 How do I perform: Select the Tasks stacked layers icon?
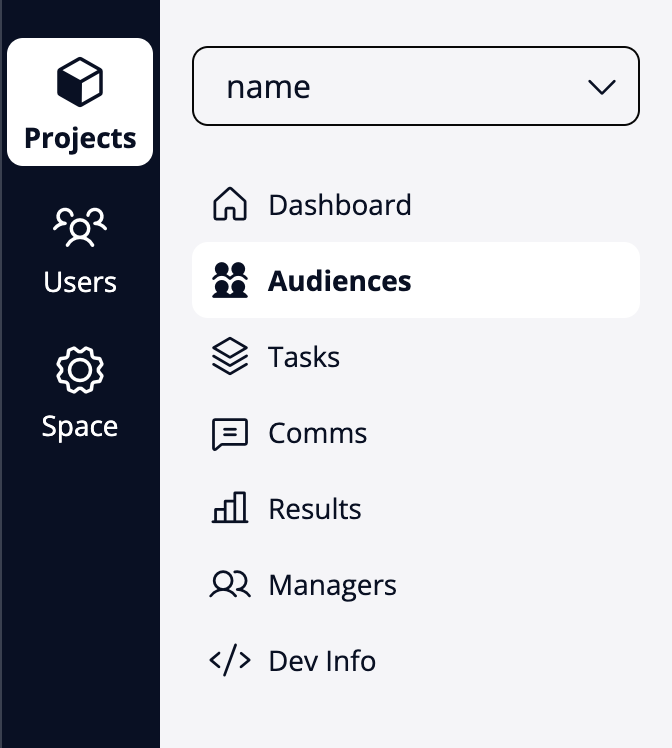pyautogui.click(x=230, y=357)
